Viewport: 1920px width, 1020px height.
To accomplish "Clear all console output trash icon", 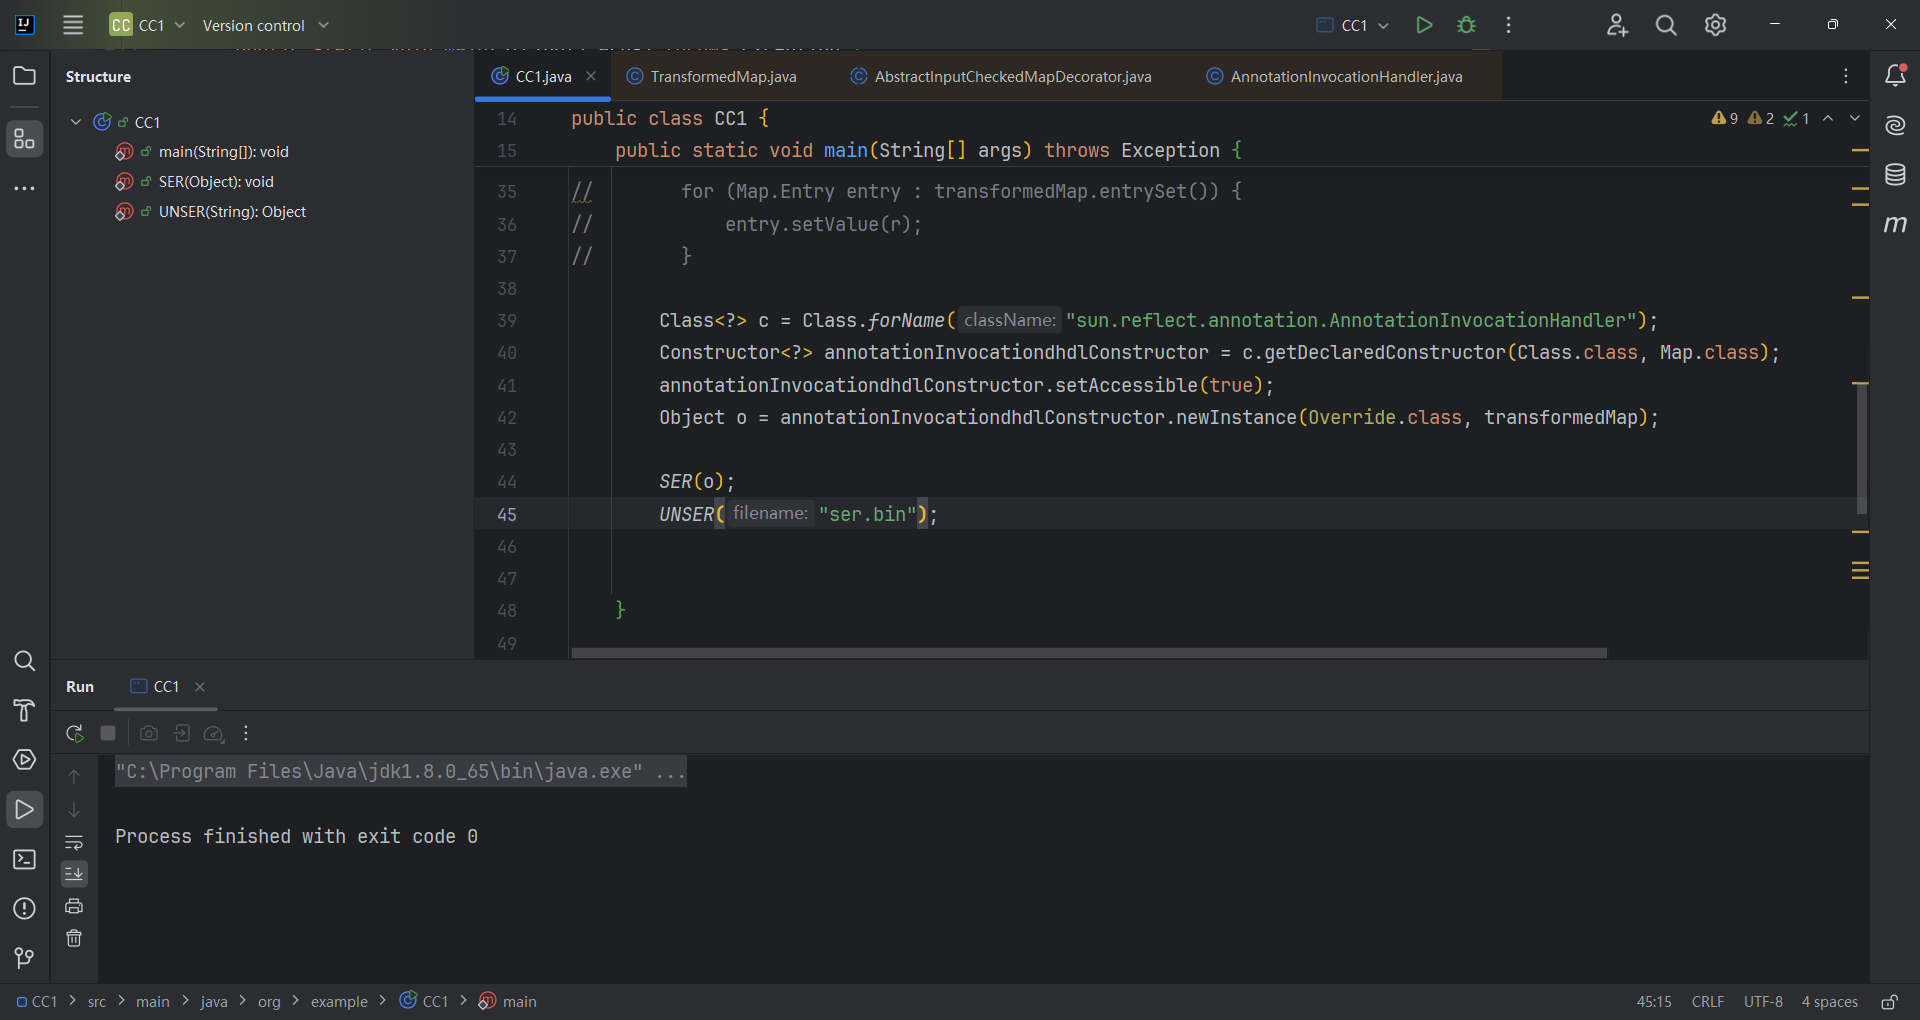I will pyautogui.click(x=74, y=938).
